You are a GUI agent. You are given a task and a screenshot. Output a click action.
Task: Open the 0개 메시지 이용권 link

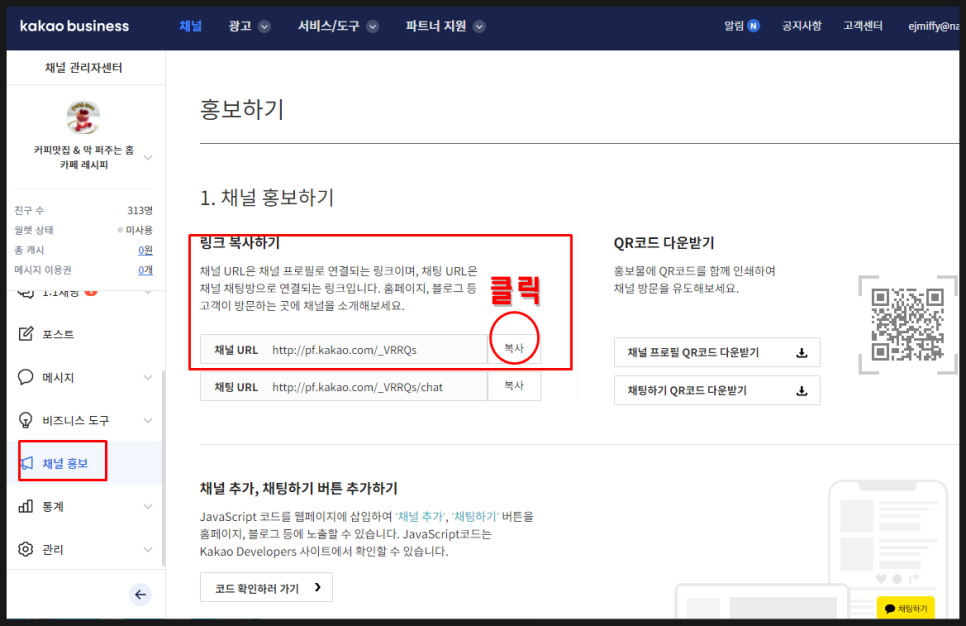coord(145,270)
